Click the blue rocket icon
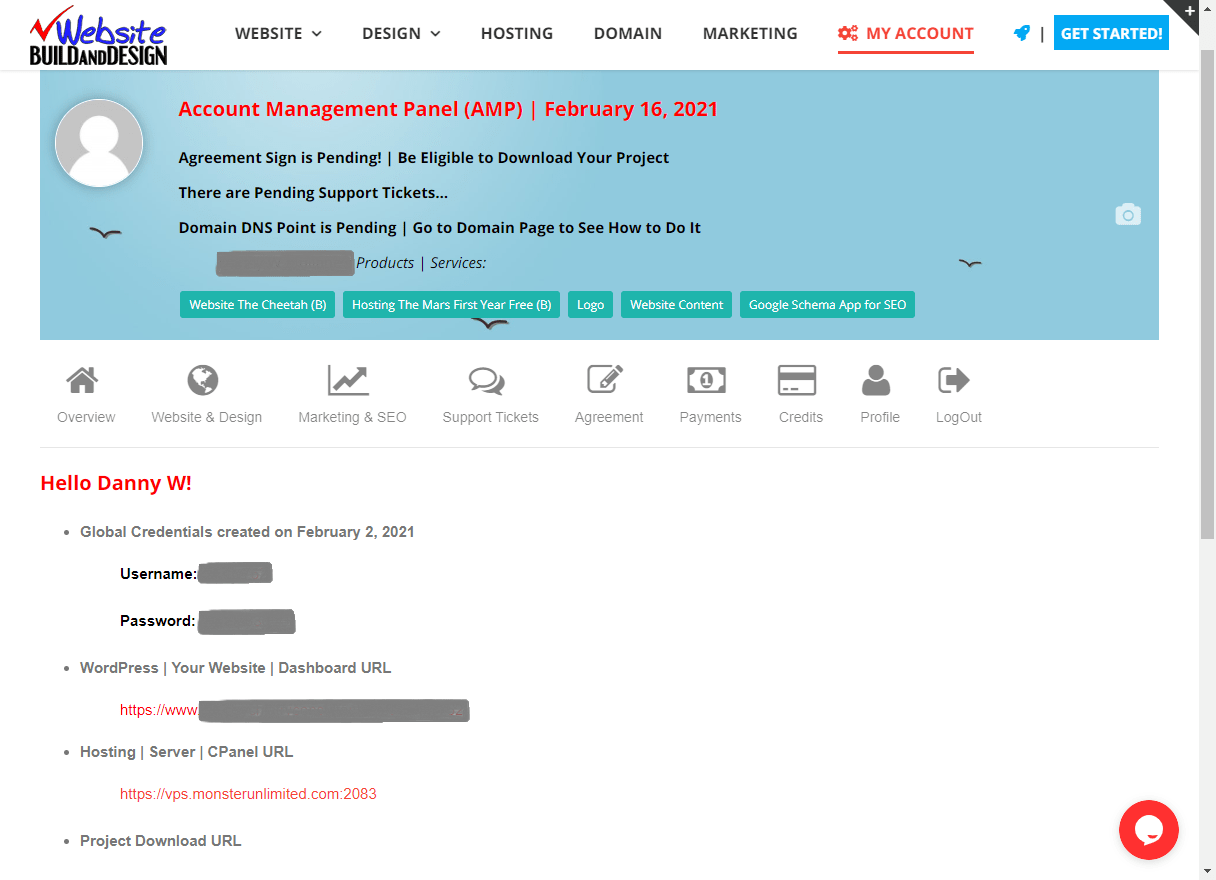Screen dimensions: 1216x880 tap(1021, 33)
